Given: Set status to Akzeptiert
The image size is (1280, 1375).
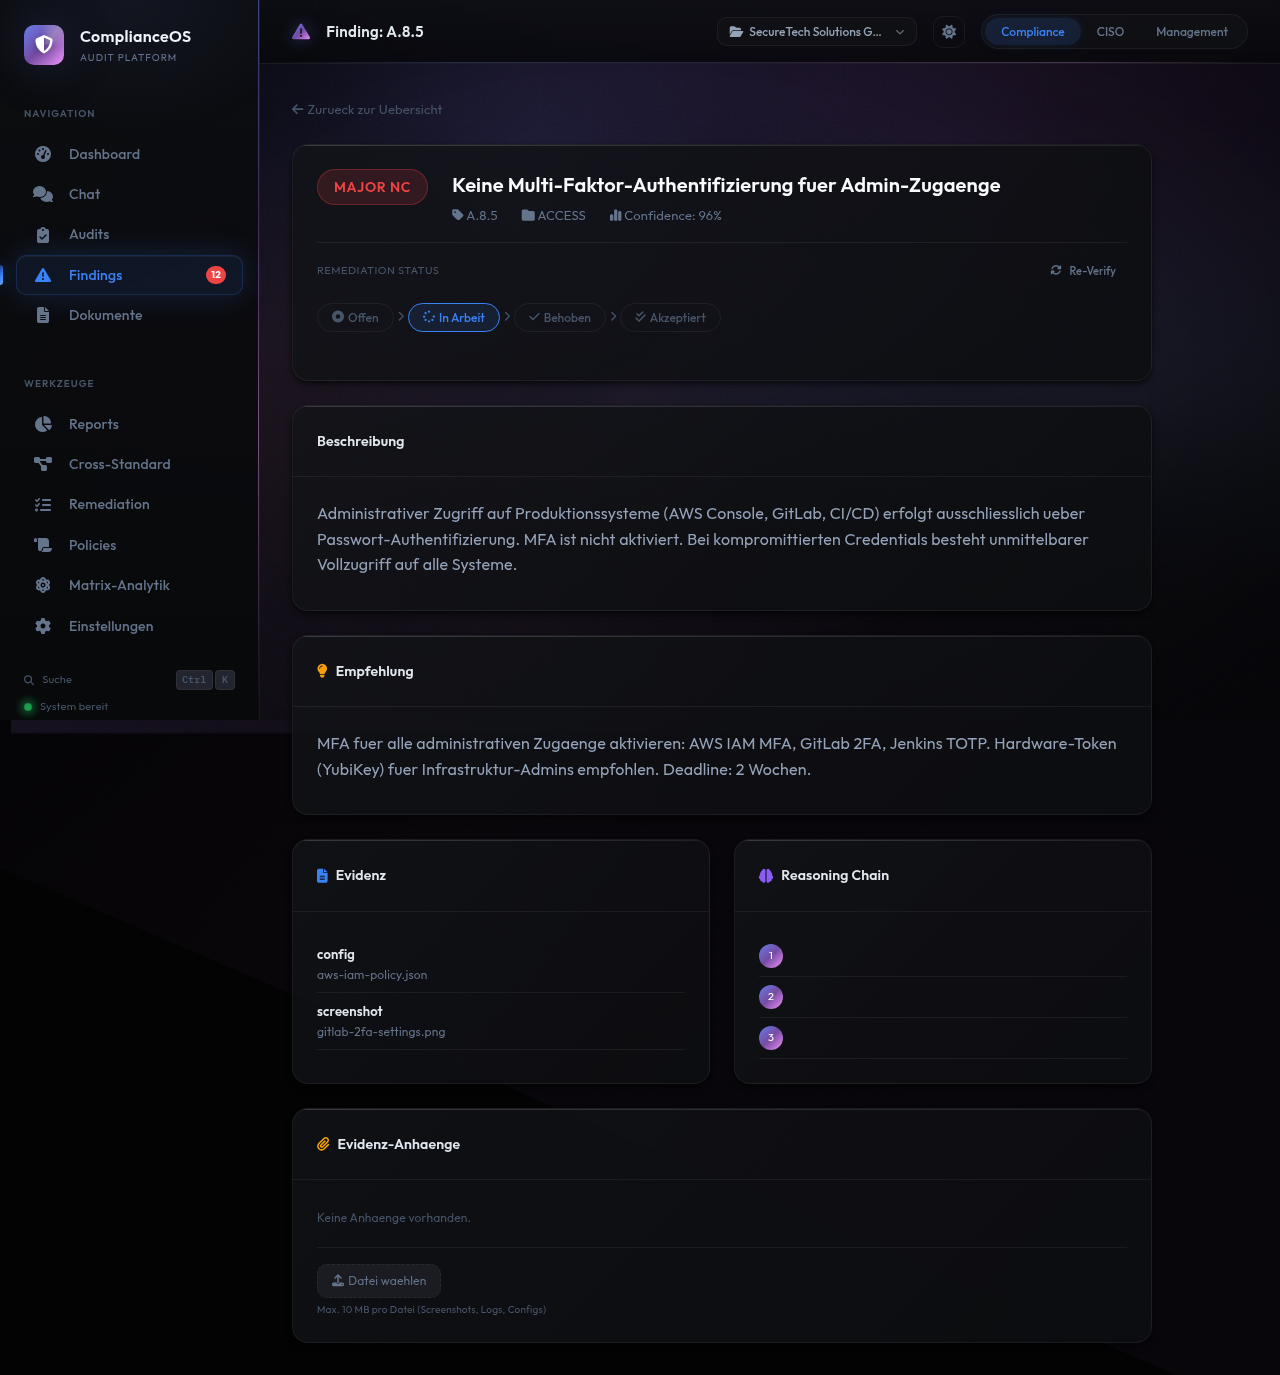Looking at the screenshot, I should pyautogui.click(x=670, y=318).
